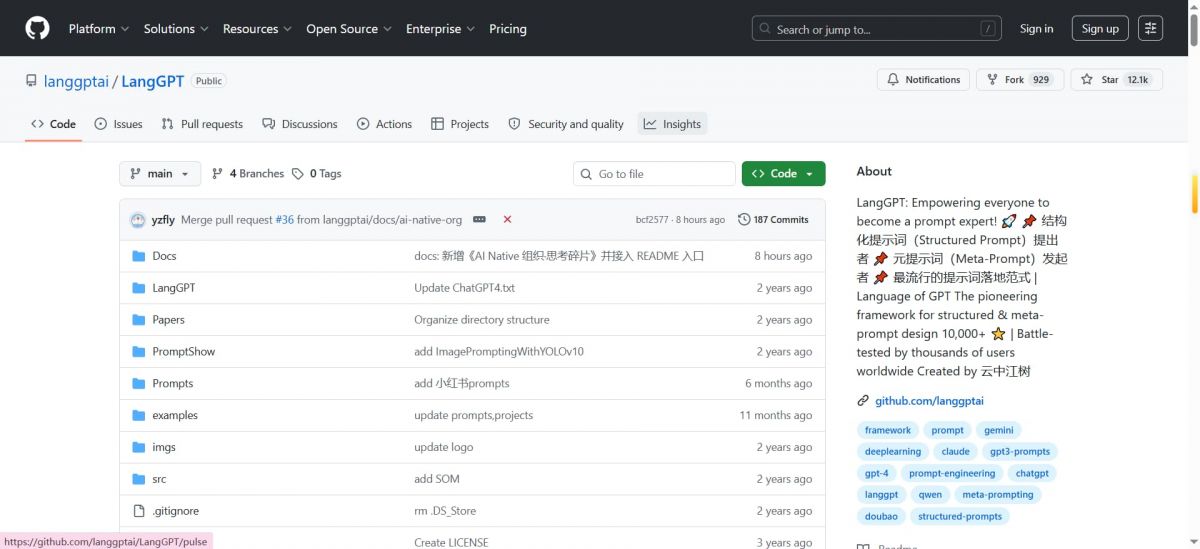The width and height of the screenshot is (1200, 549).
Task: Expand the Enterprise menu
Action: (x=440, y=29)
